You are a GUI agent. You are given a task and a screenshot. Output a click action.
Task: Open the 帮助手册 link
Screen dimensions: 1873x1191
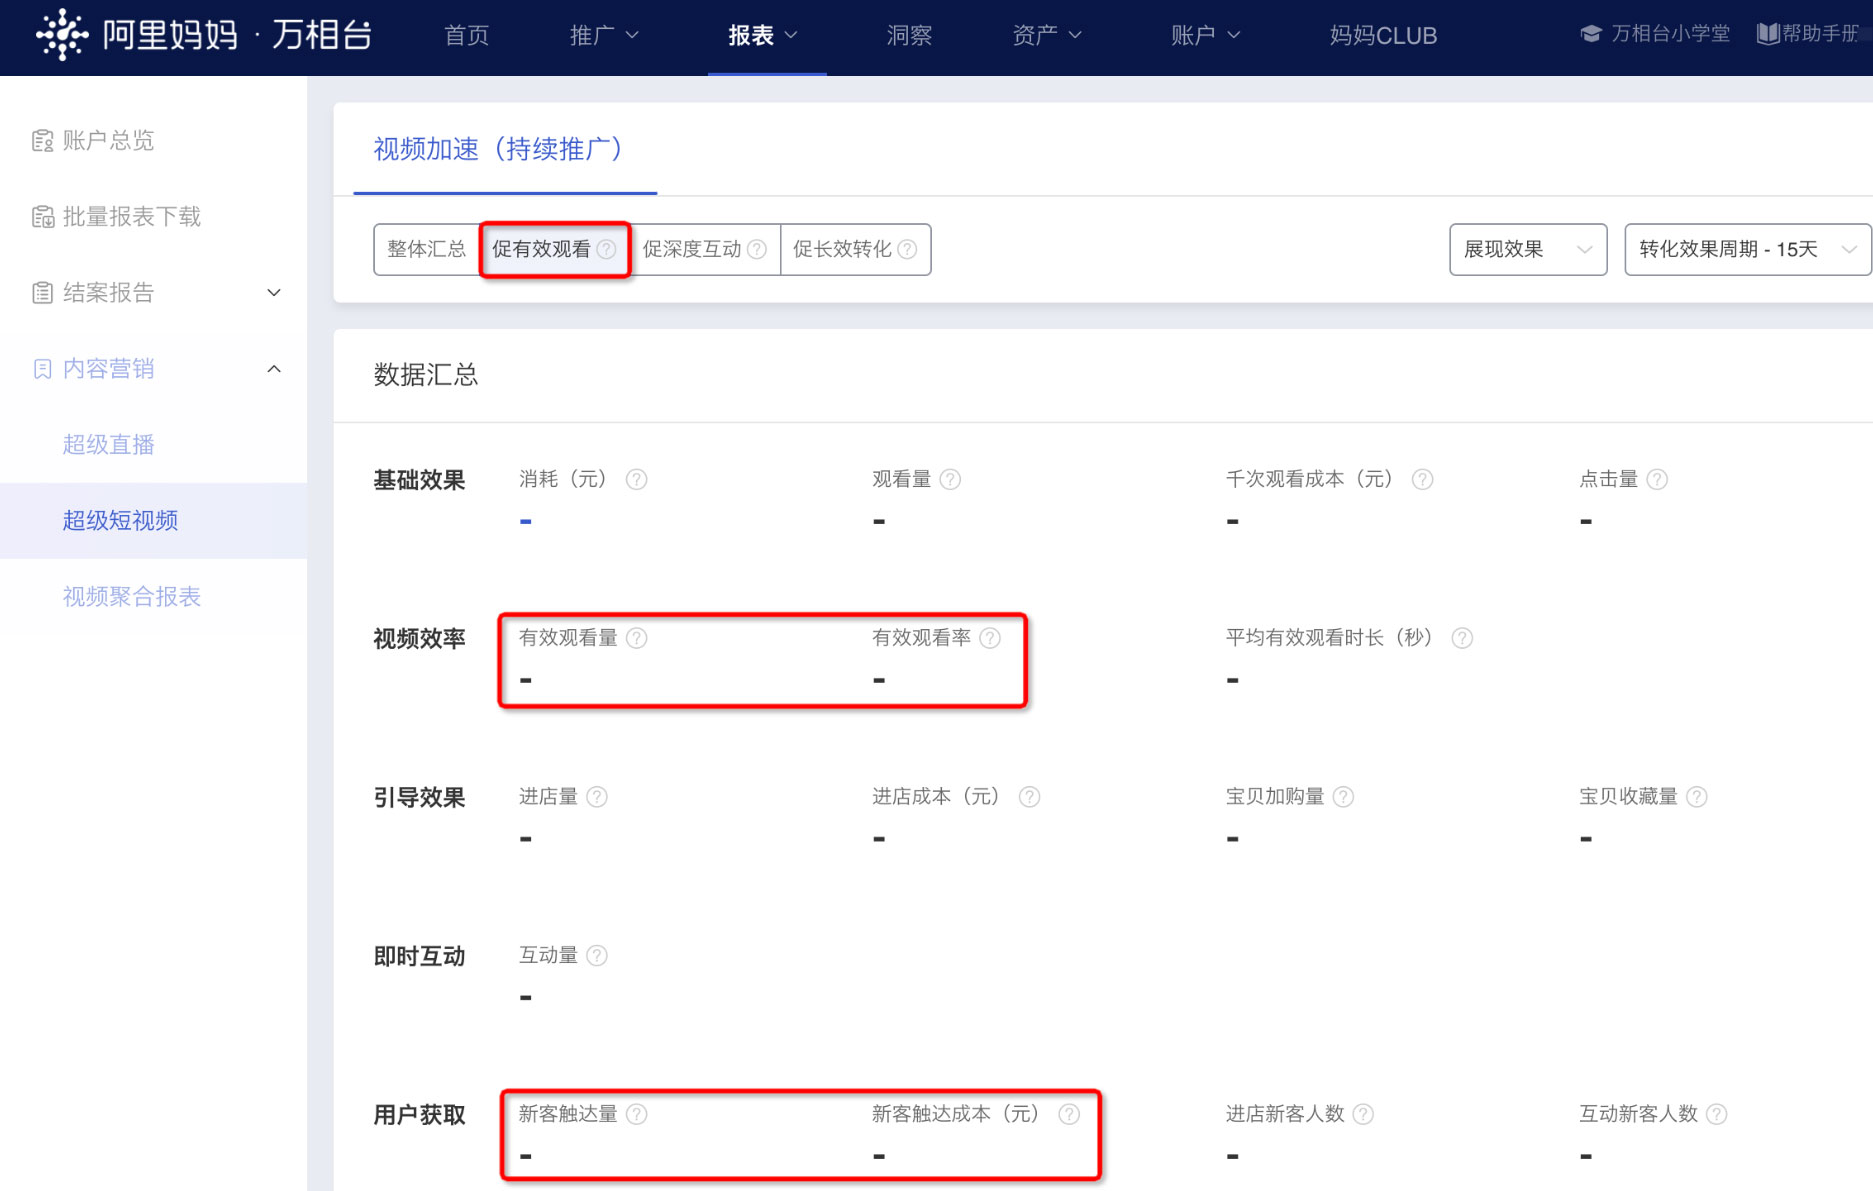click(1808, 33)
